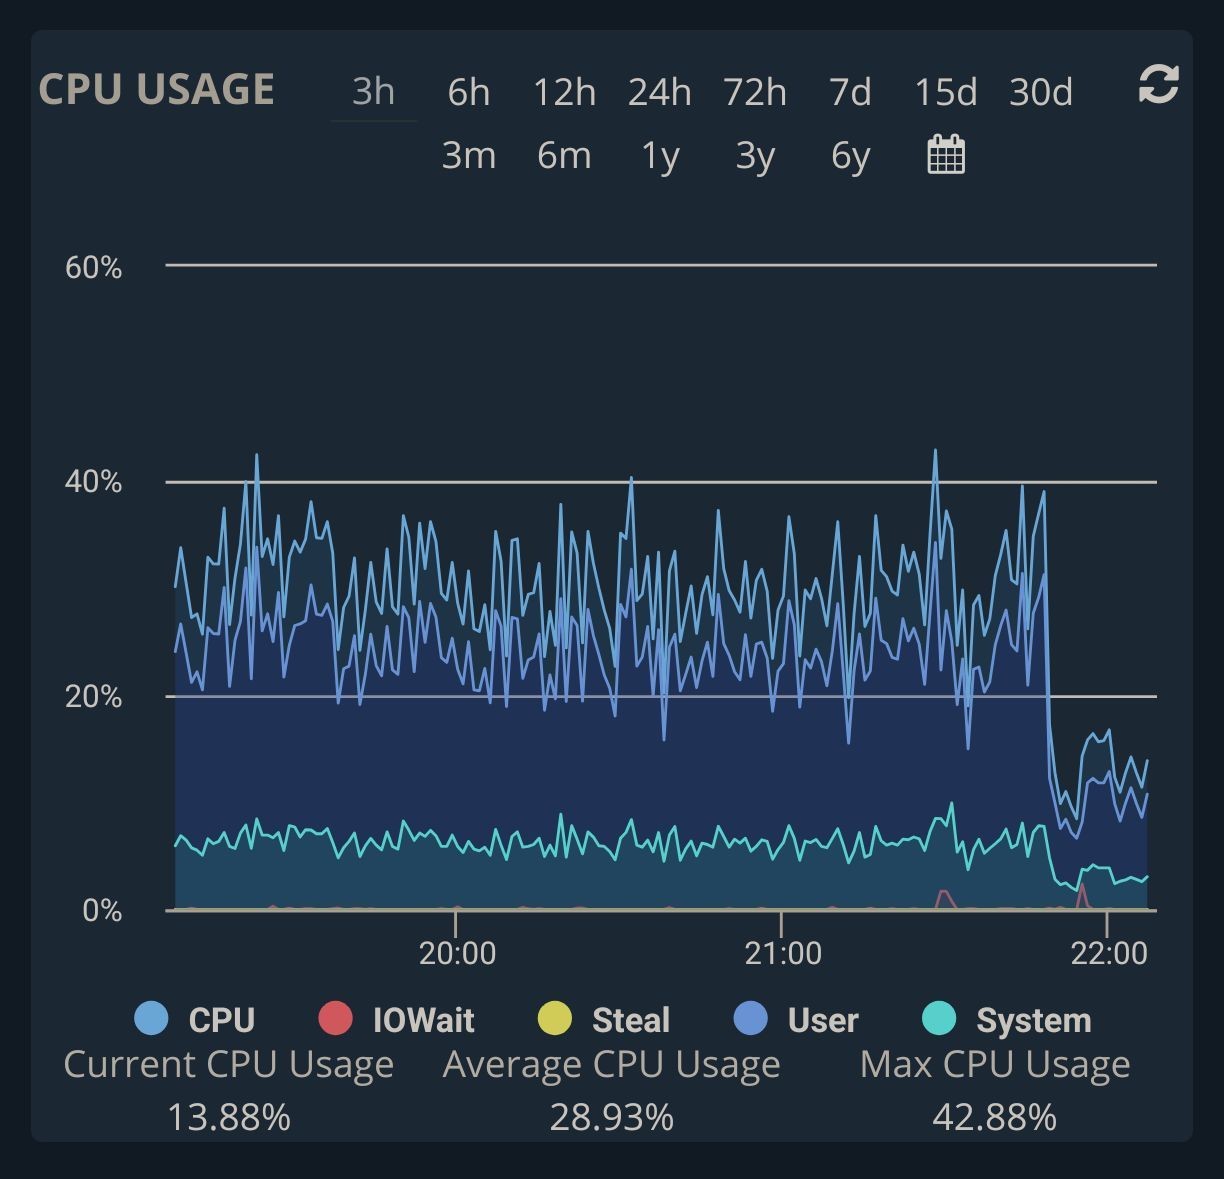Select the 1y time range
This screenshot has height=1179, width=1224.
point(659,156)
